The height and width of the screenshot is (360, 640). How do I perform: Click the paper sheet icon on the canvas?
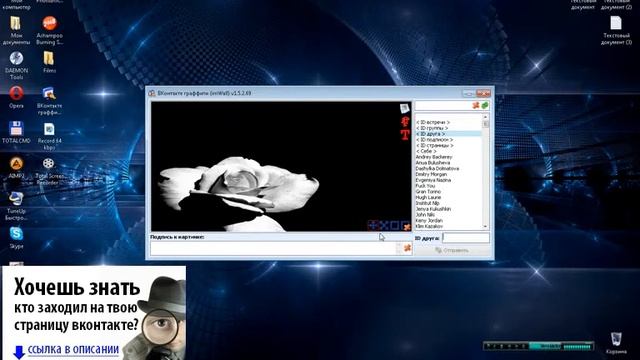tap(404, 108)
